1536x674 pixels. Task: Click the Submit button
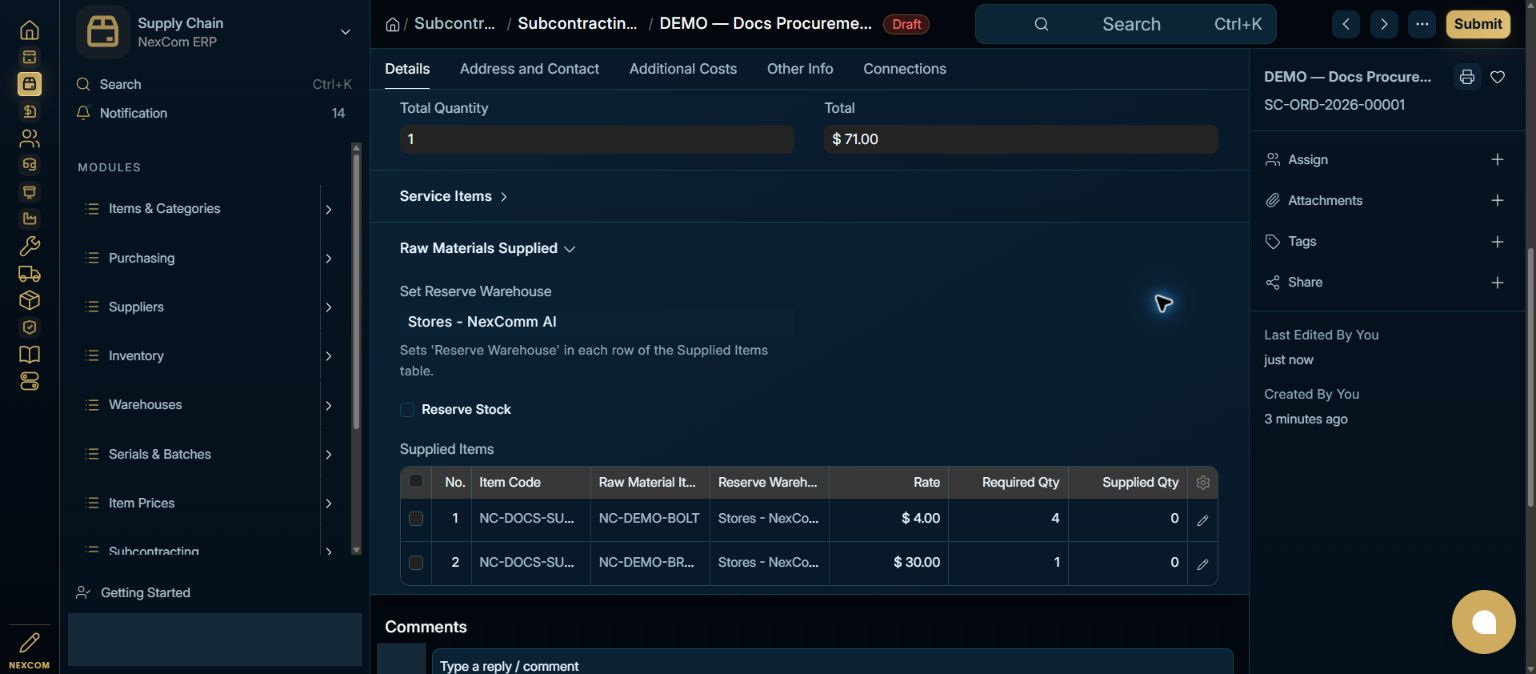1478,24
